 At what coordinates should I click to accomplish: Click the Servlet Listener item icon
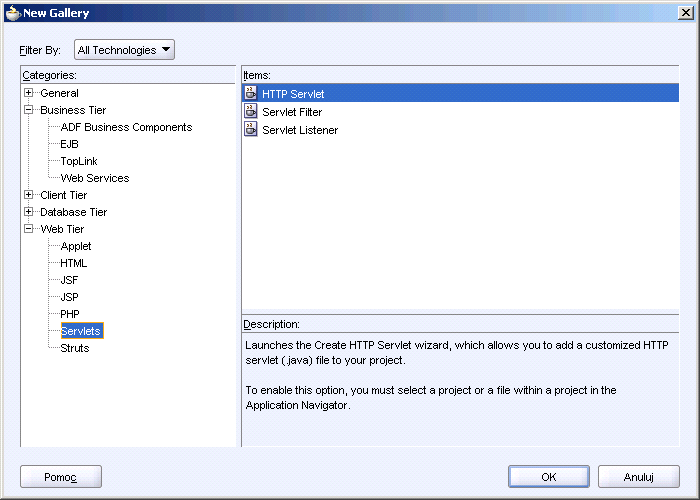(251, 129)
